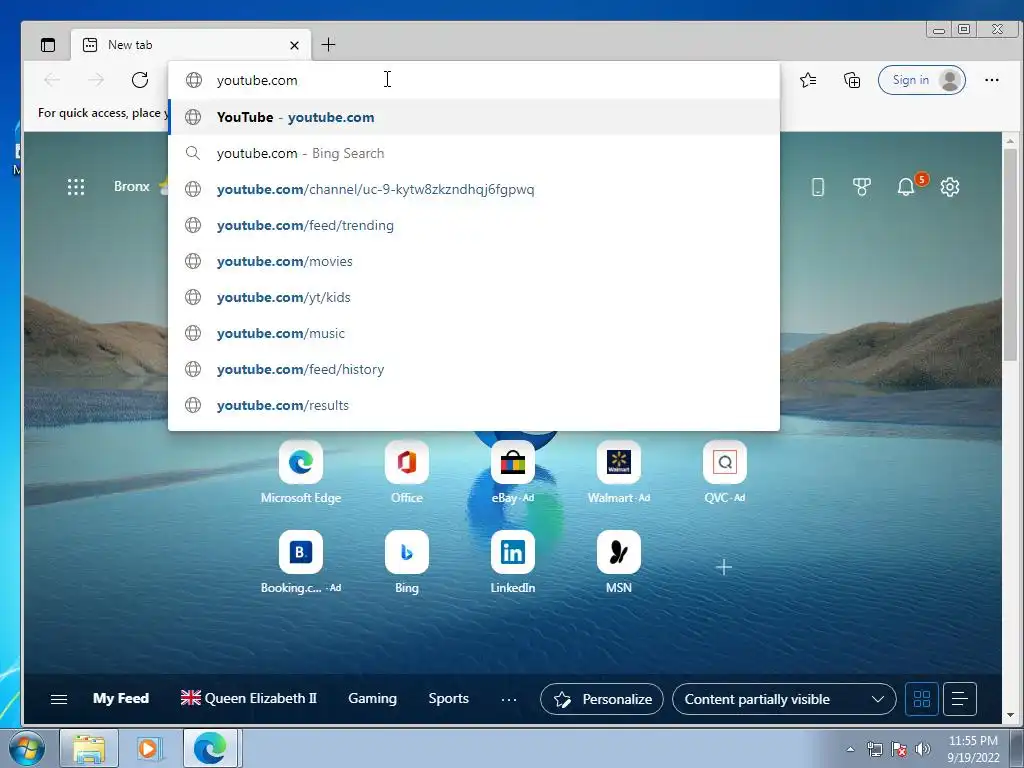Open notifications bell with 5 badge
The image size is (1024, 768).
[907, 186]
